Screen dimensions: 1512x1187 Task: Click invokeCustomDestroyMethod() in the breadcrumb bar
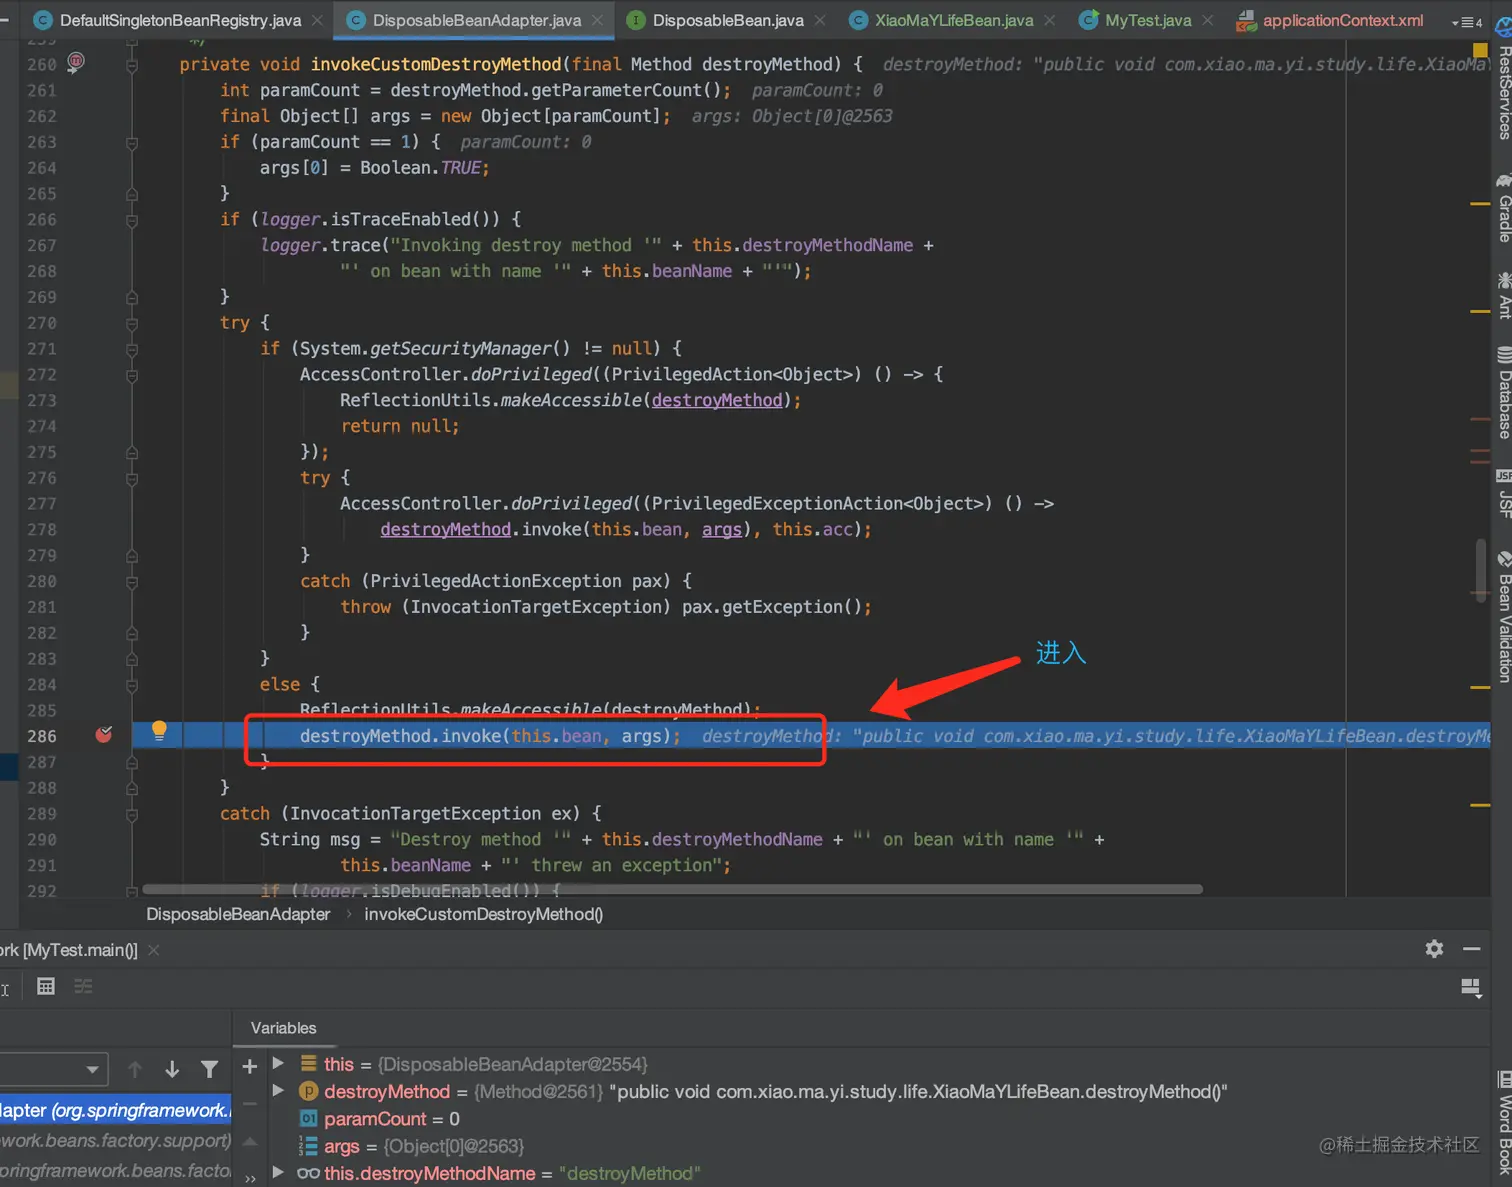[484, 914]
